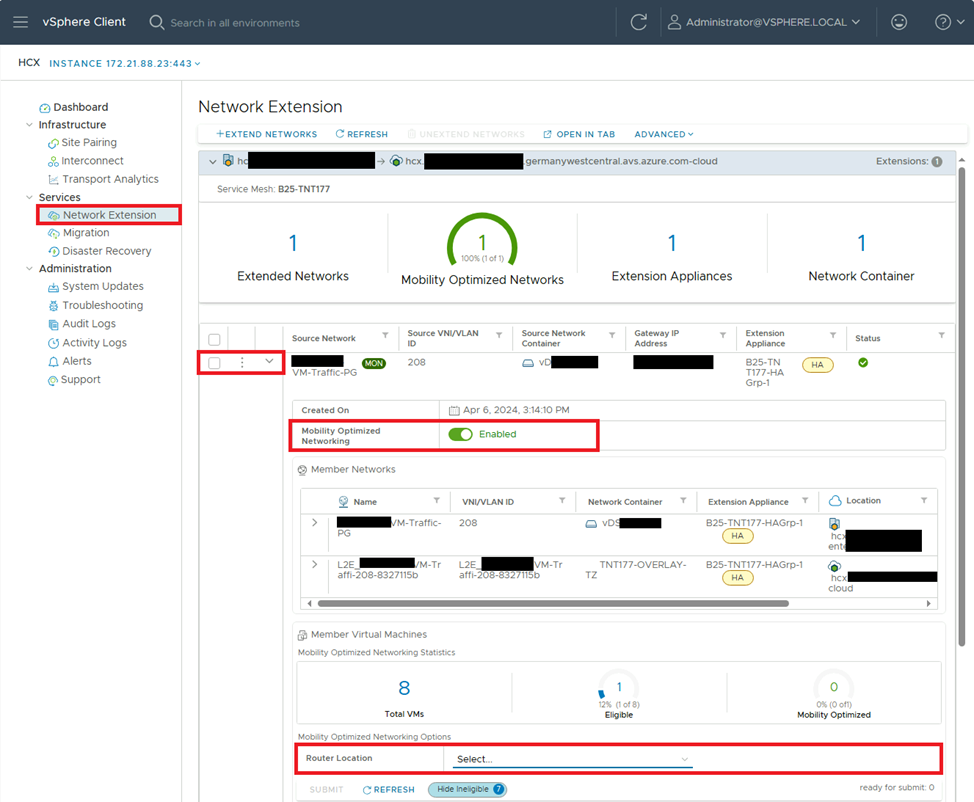Click the refresh icon in top bar
974x802 pixels.
[639, 22]
